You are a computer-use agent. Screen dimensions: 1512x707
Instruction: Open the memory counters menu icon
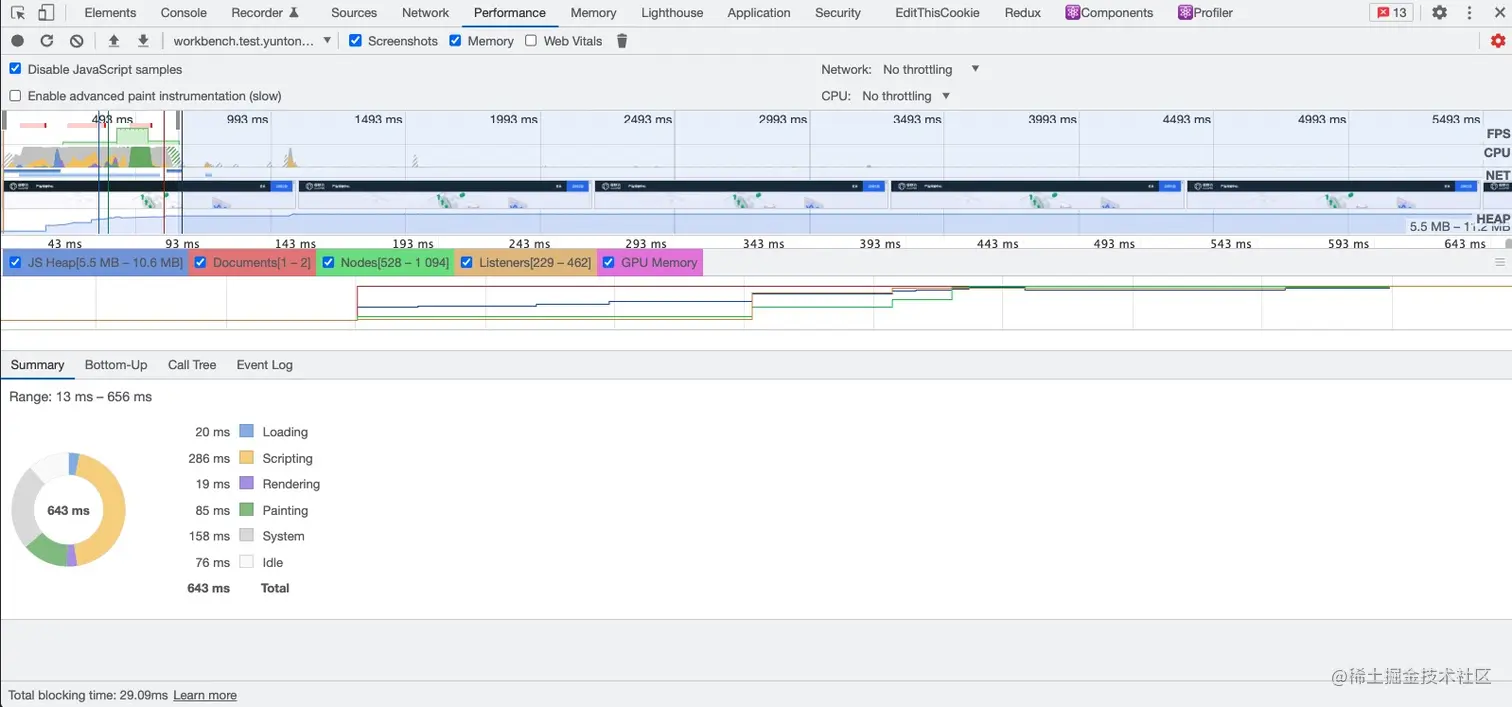click(1499, 262)
